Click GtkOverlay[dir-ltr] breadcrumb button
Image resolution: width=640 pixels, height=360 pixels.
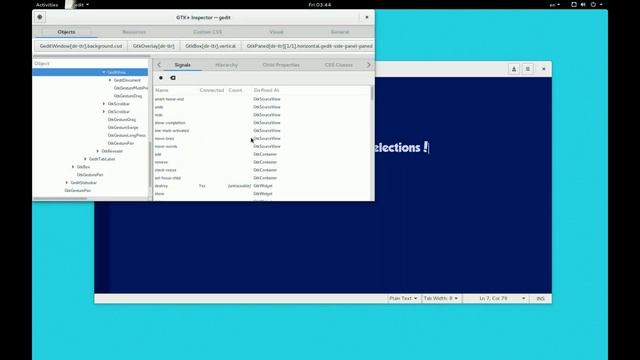(153, 46)
